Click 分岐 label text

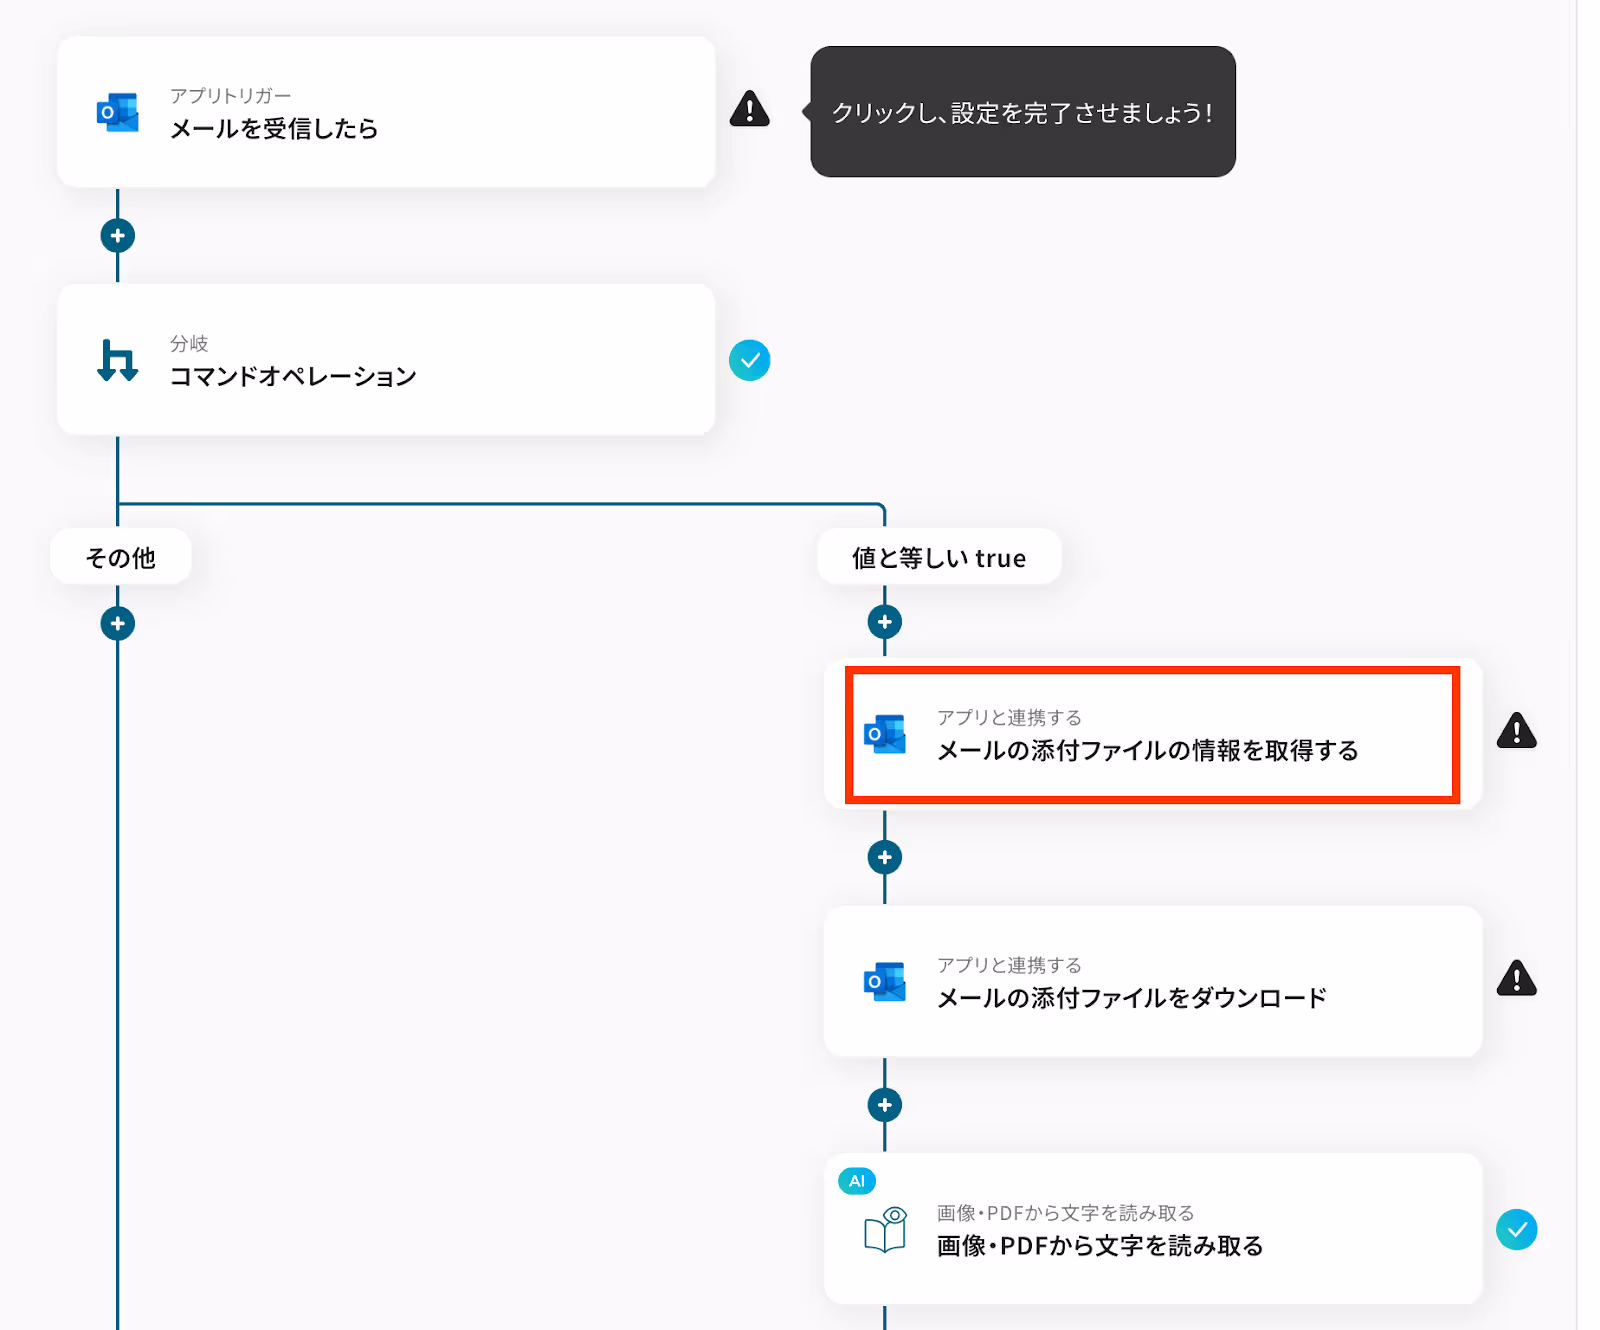click(x=189, y=343)
